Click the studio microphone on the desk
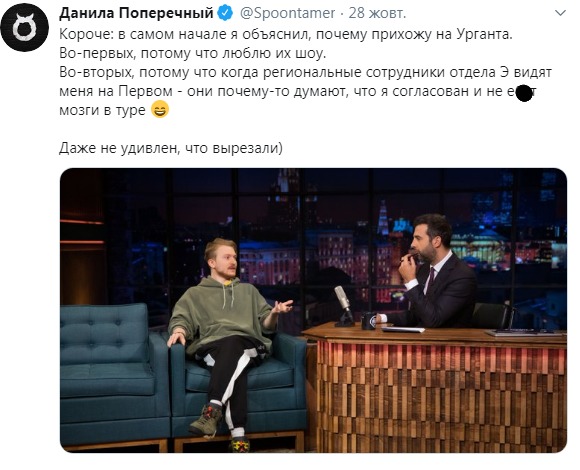The width and height of the screenshot is (580, 470). (344, 305)
